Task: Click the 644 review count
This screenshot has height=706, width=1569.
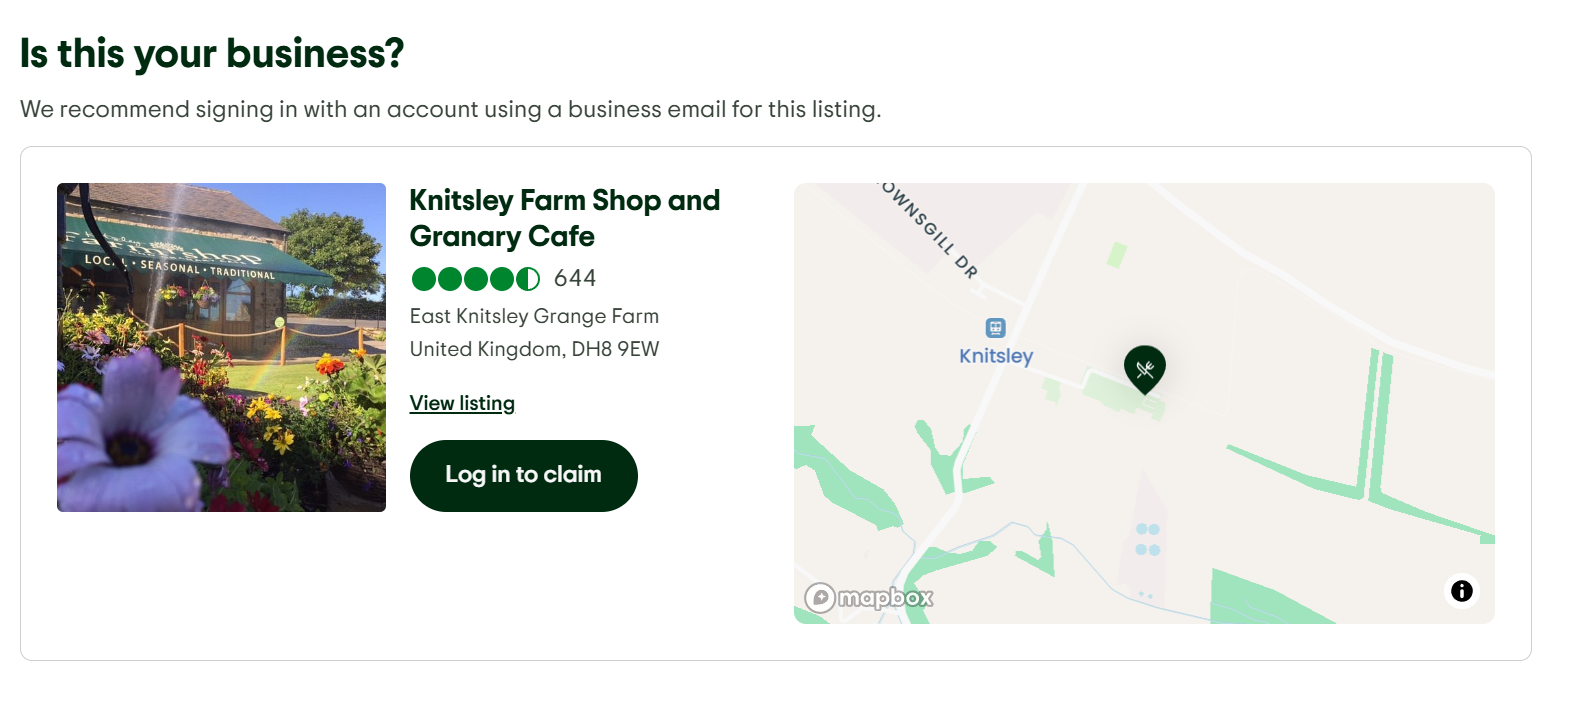Action: tap(575, 278)
